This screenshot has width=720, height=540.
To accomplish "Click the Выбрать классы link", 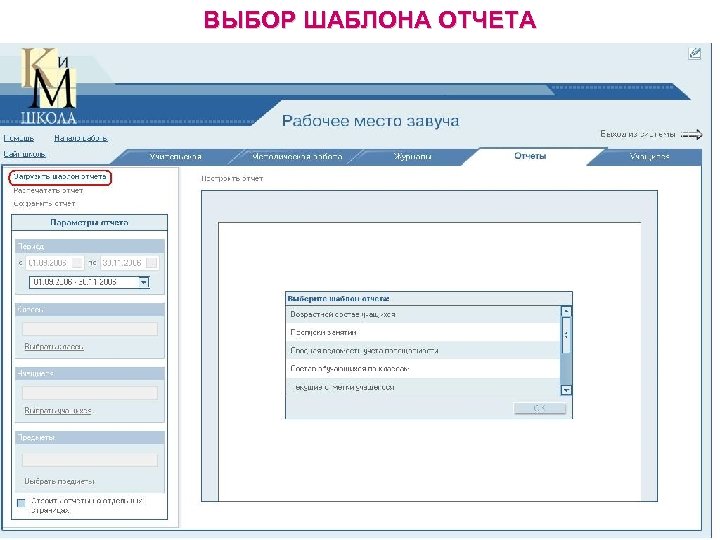I will 54,347.
